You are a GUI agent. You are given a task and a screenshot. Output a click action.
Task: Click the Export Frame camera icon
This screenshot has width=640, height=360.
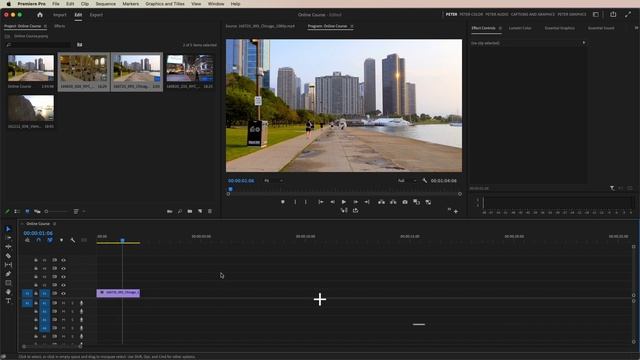click(405, 202)
